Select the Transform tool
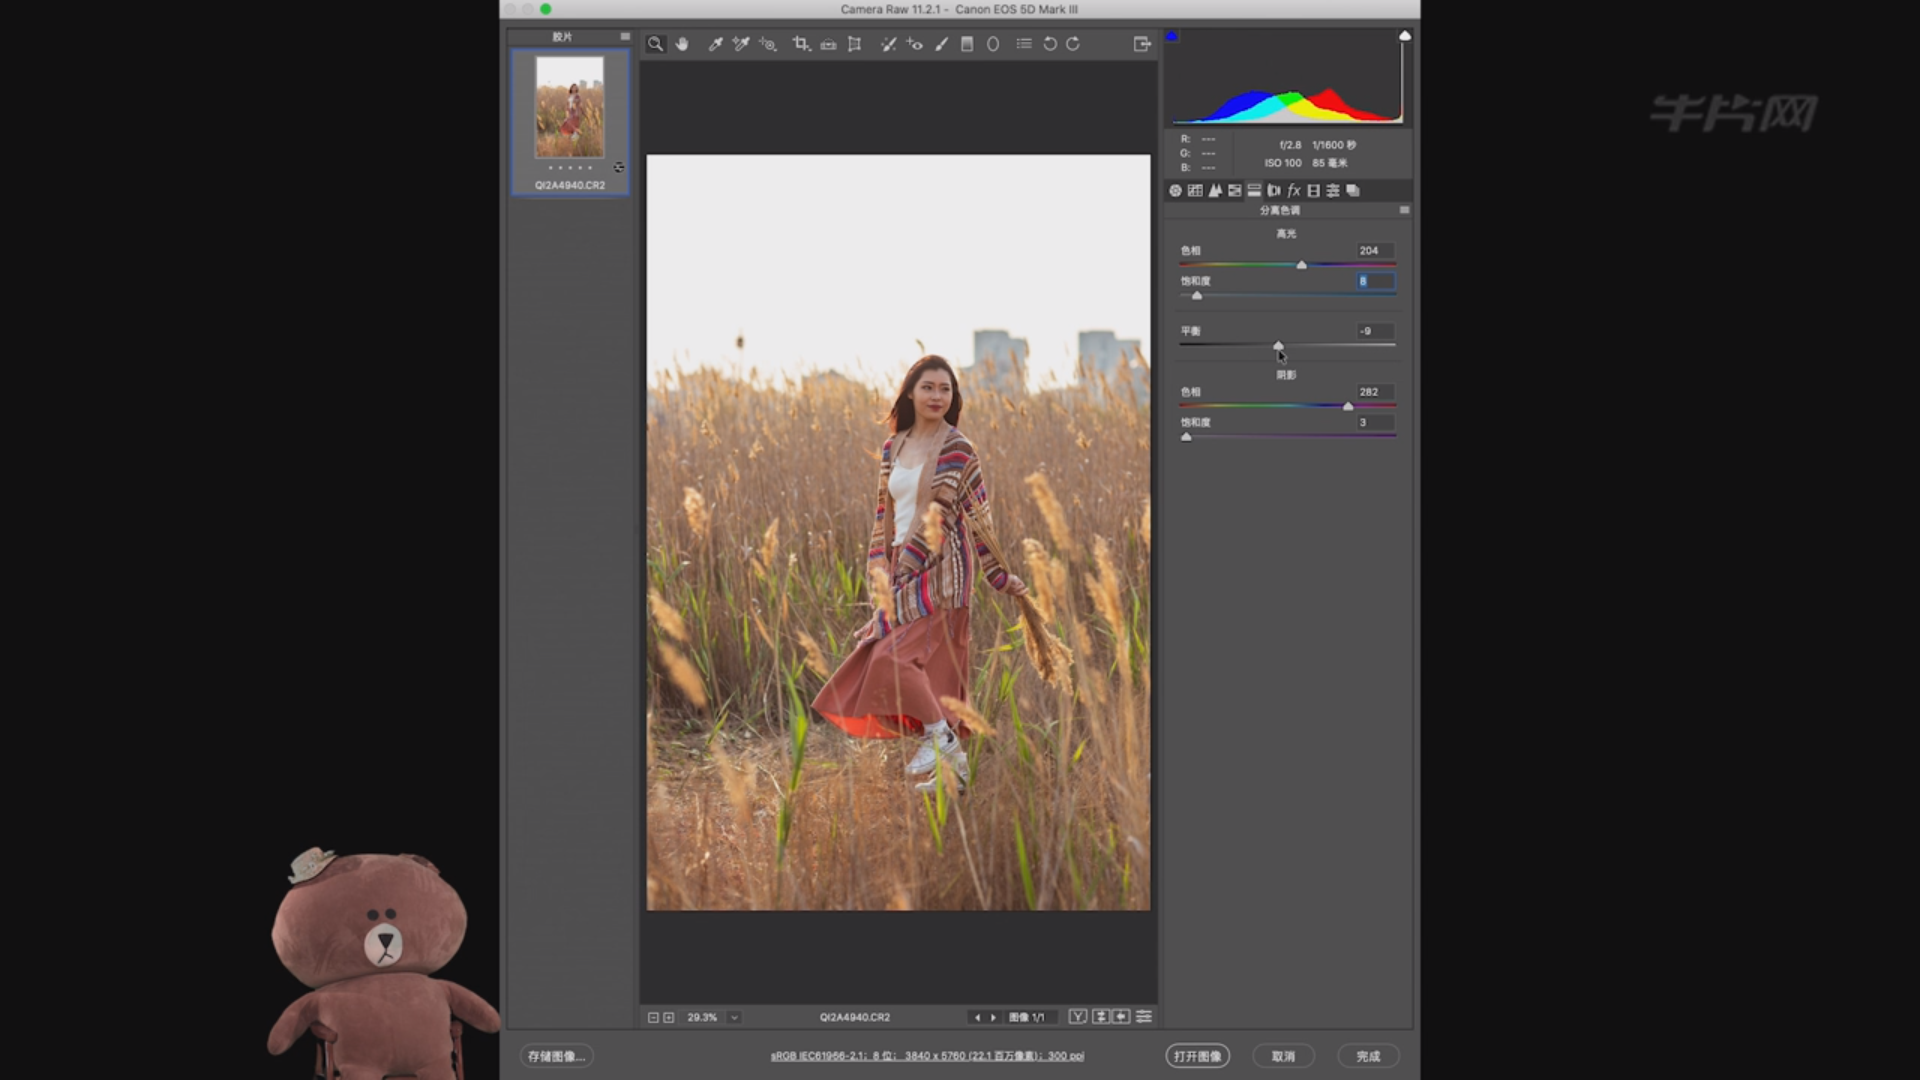 [854, 44]
